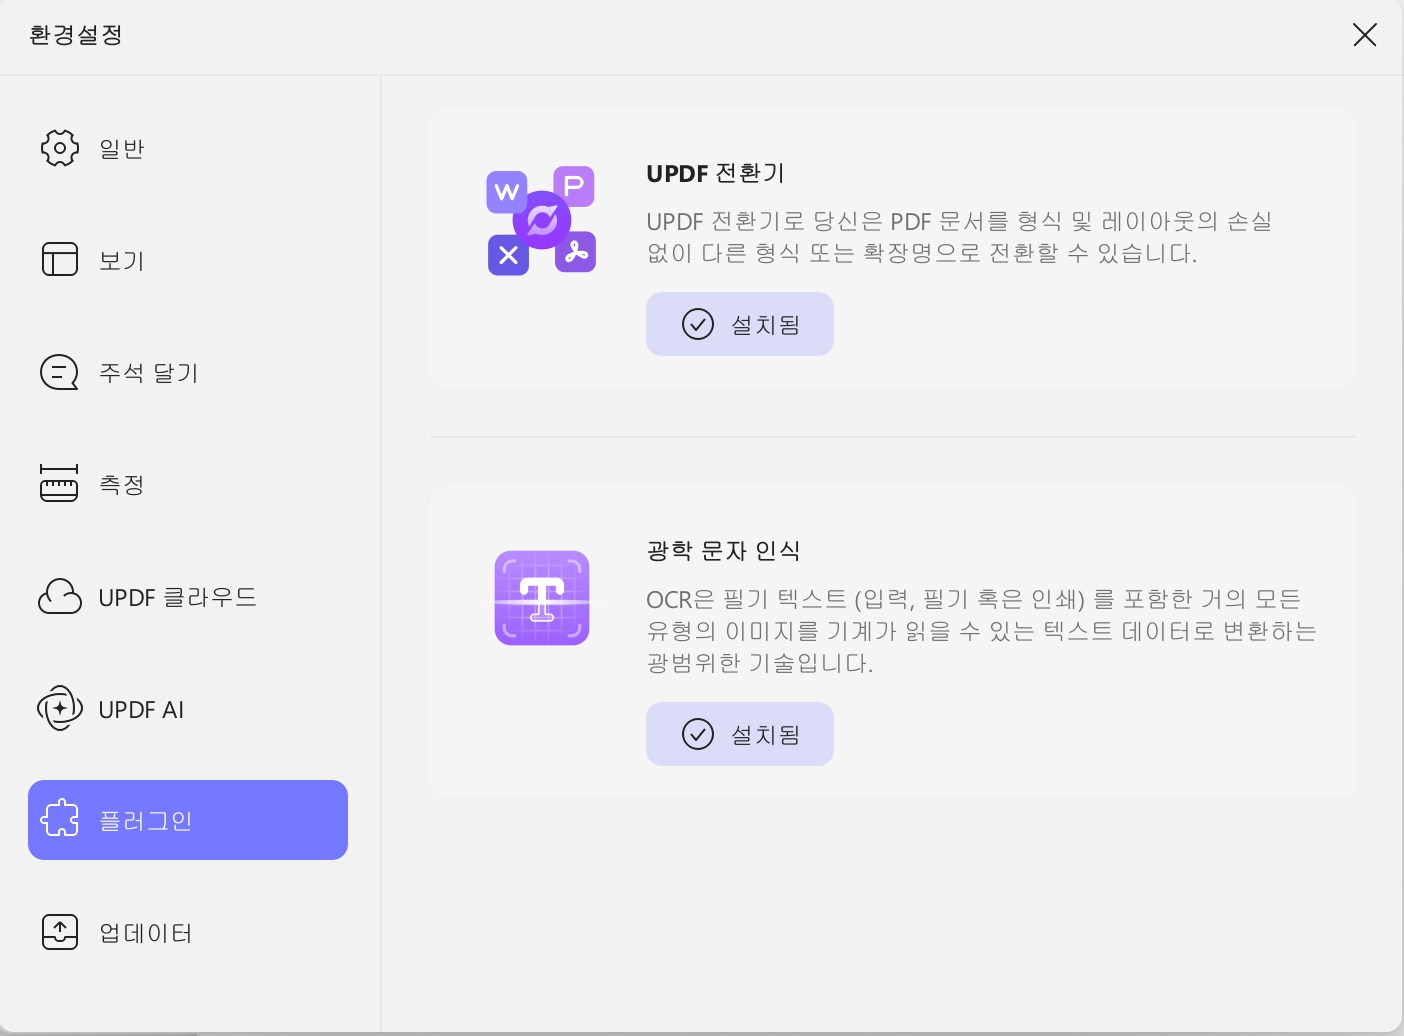Viewport: 1404px width, 1036px height.
Task: Click the OCR description paragraph
Action: click(x=981, y=631)
